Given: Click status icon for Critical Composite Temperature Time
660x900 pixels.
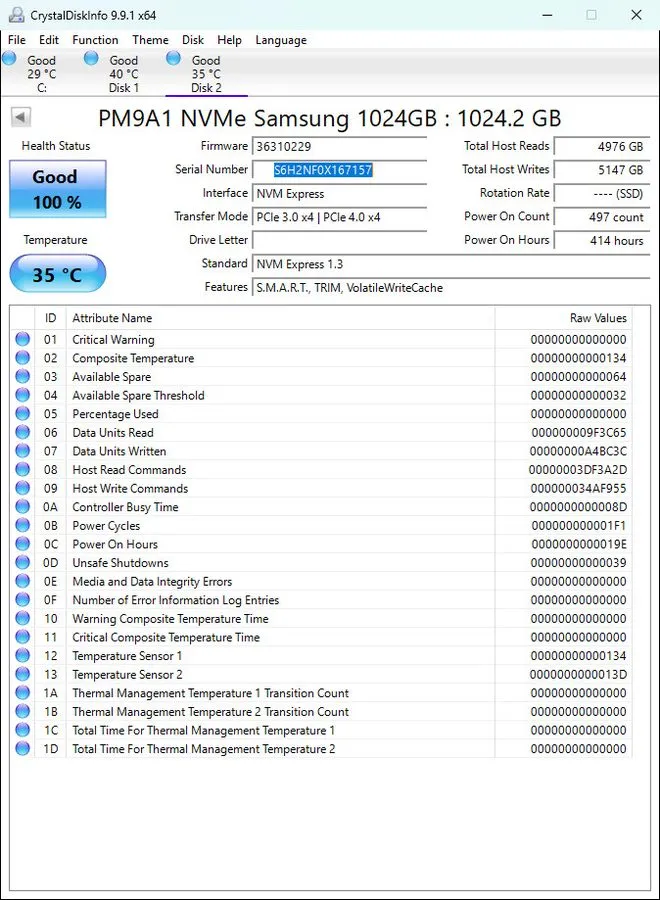Looking at the screenshot, I should pos(22,637).
